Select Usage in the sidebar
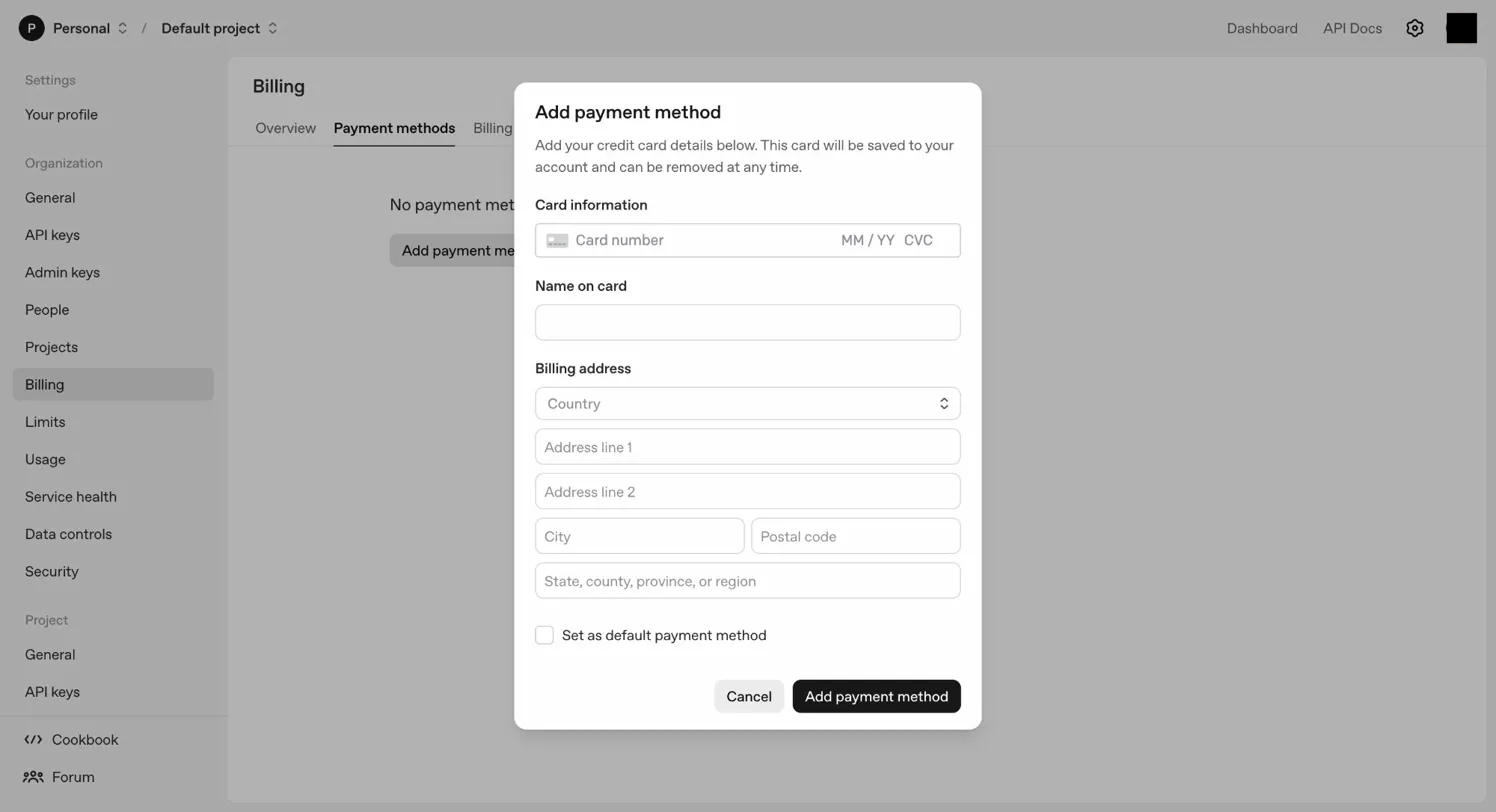This screenshot has width=1496, height=812. tap(45, 459)
